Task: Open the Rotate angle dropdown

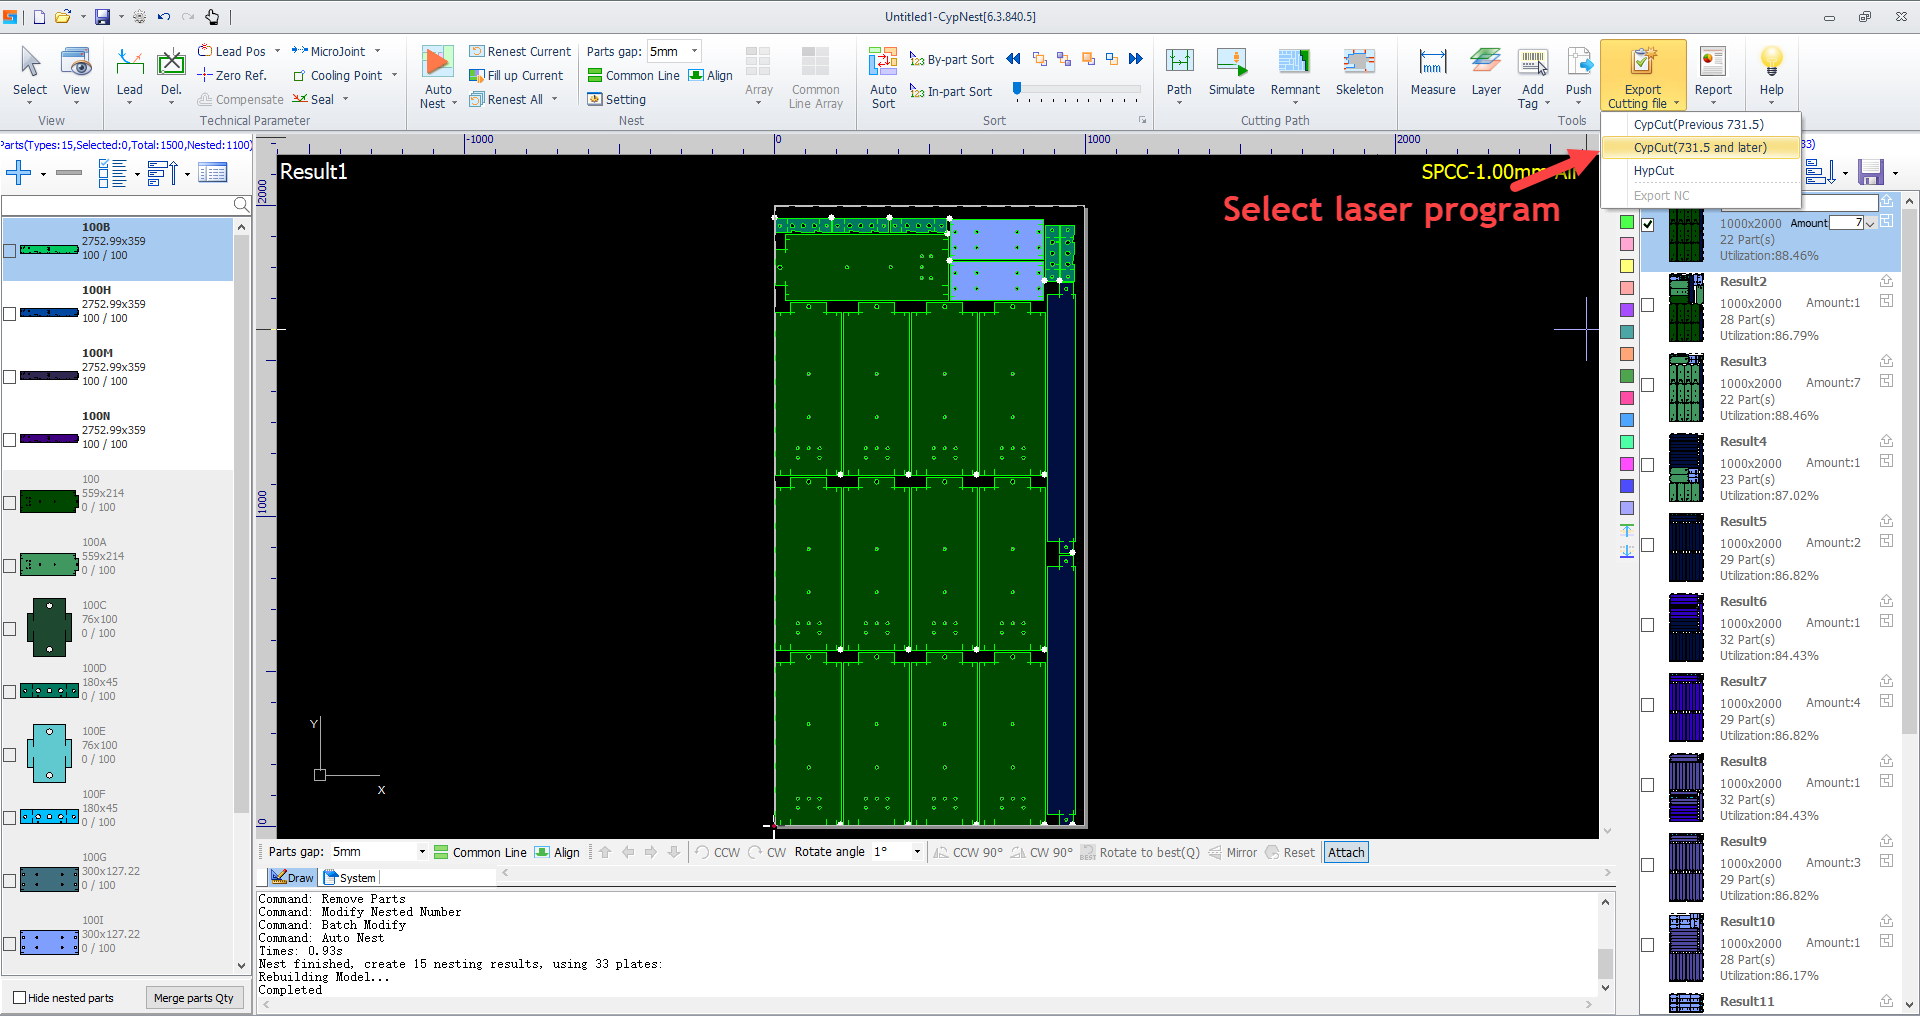Action: tap(917, 852)
